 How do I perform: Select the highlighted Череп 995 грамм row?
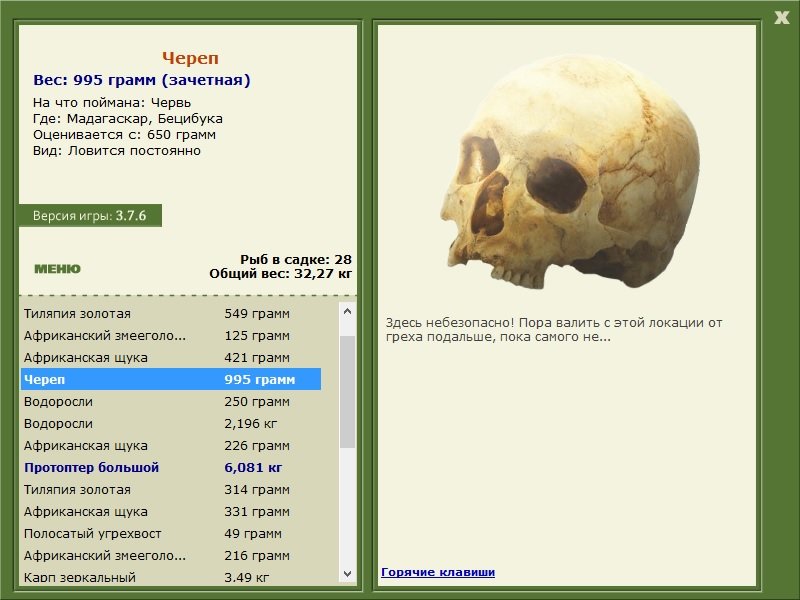pyautogui.click(x=171, y=379)
